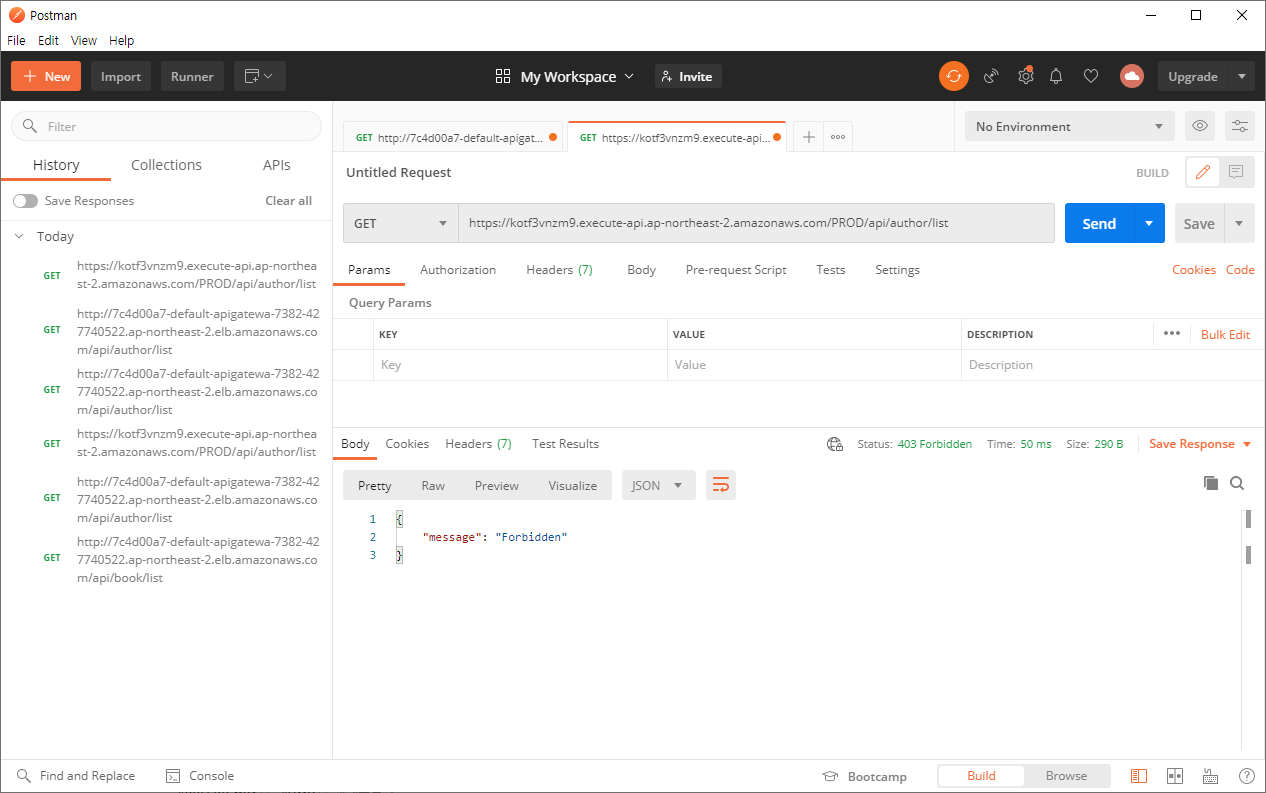Click the Cookies link by Code
The width and height of the screenshot is (1266, 793).
click(1194, 270)
